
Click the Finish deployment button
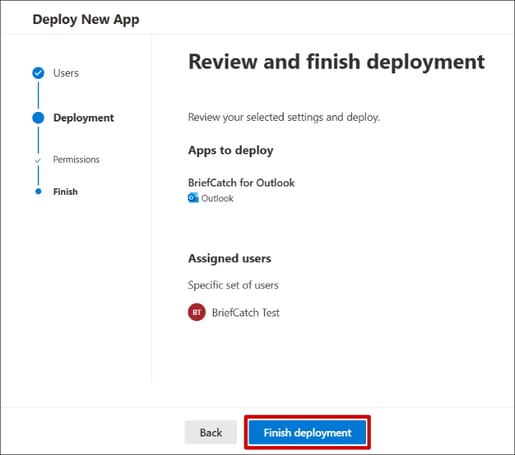[x=307, y=432]
